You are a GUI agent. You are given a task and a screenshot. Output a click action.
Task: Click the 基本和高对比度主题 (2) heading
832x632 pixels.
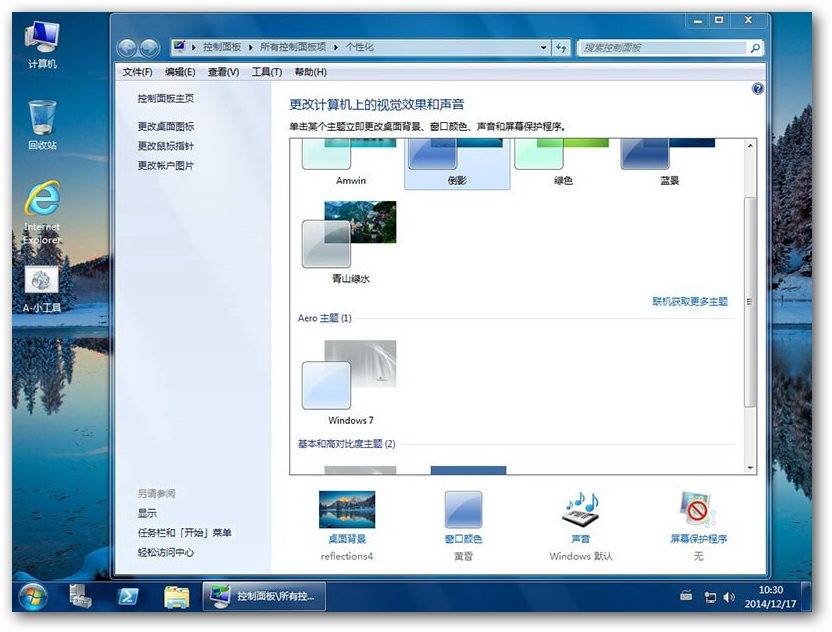tap(346, 444)
